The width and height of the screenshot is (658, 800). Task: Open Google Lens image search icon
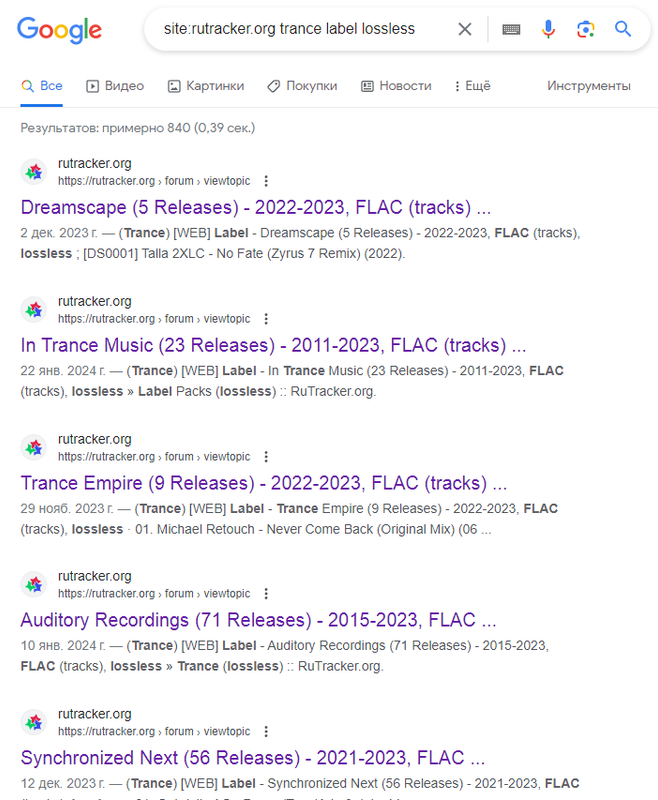coord(586,29)
